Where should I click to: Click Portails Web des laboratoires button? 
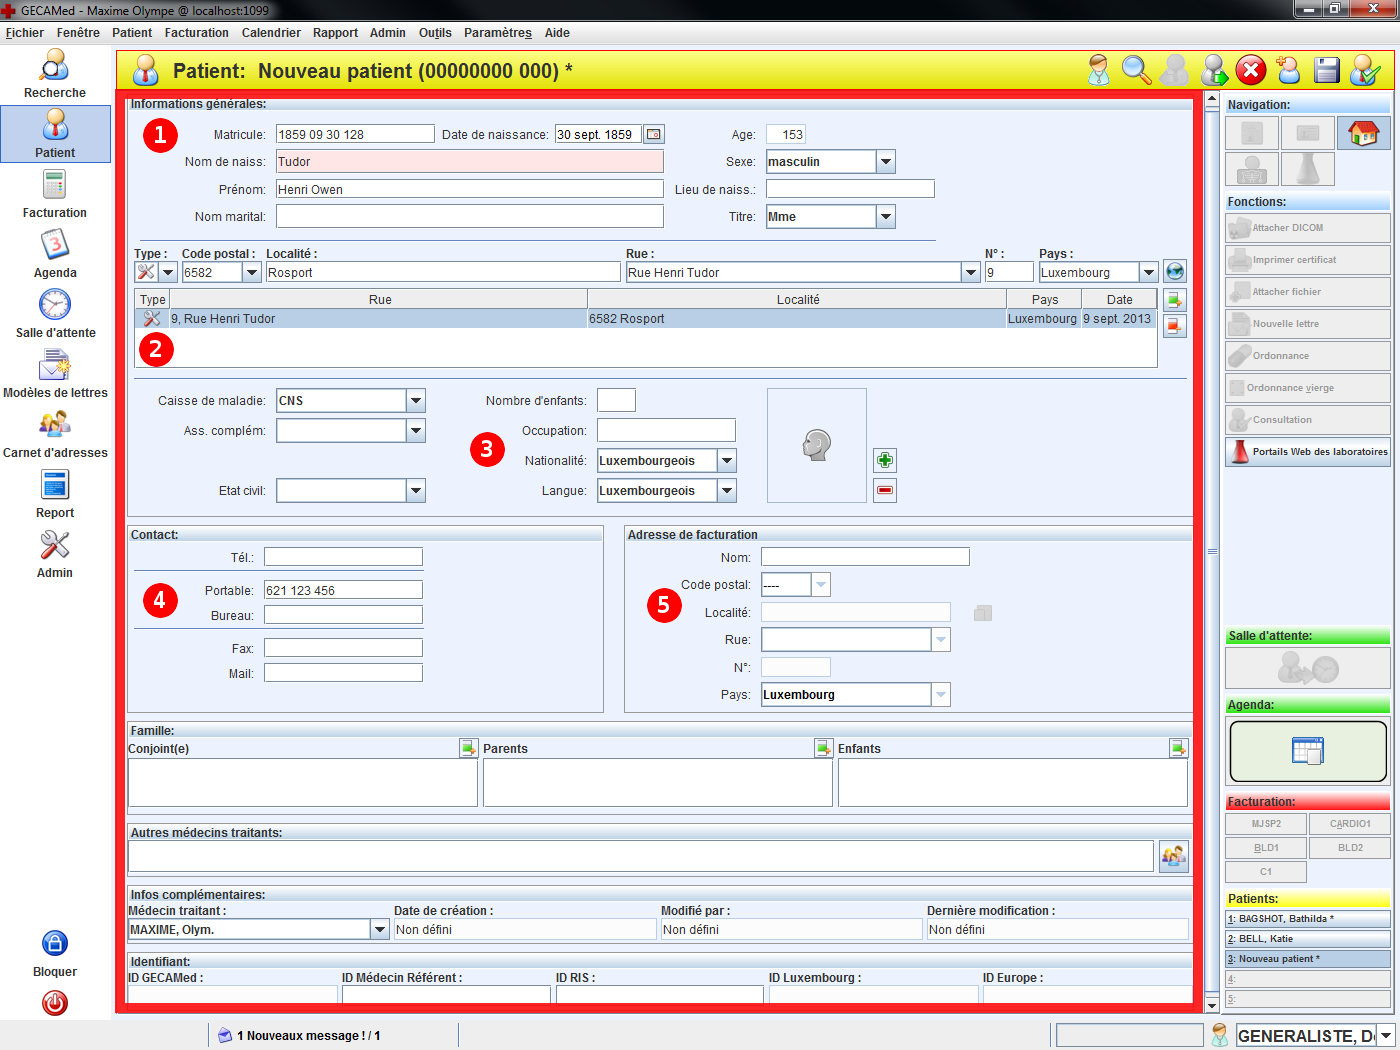coord(1308,452)
